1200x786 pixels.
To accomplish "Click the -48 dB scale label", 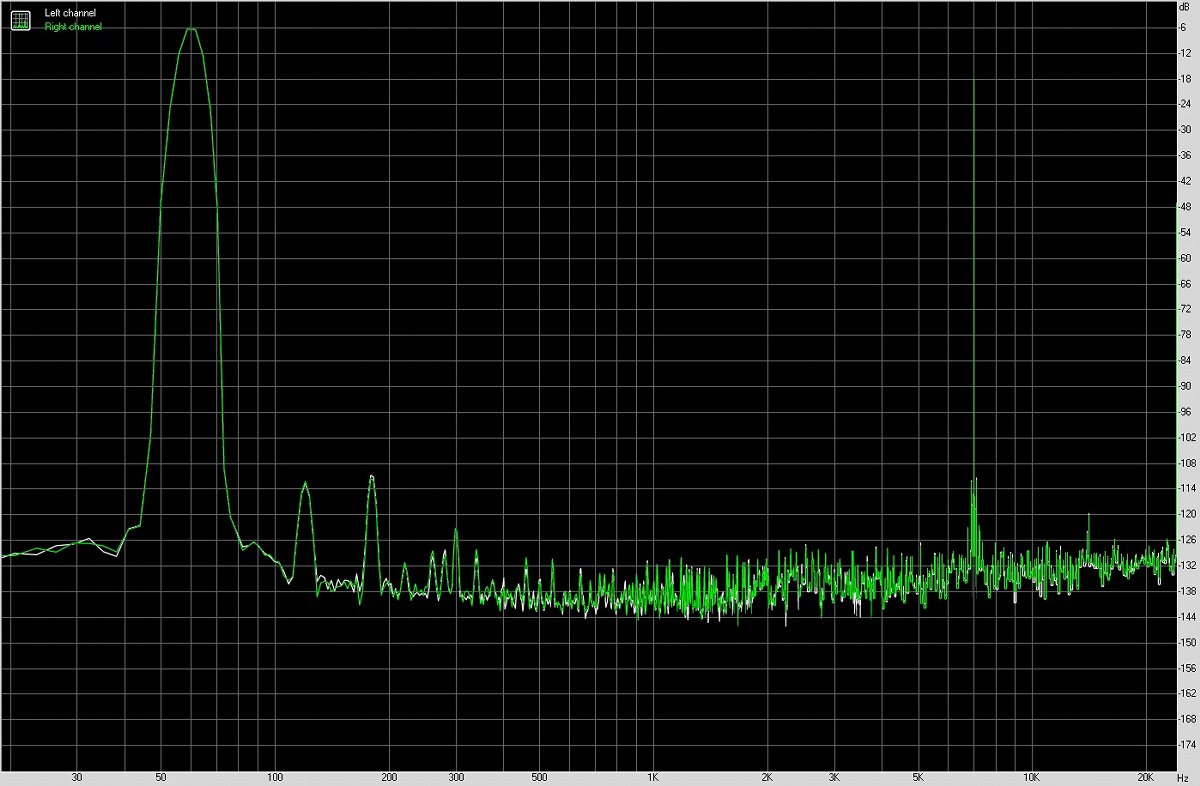I will [1184, 207].
